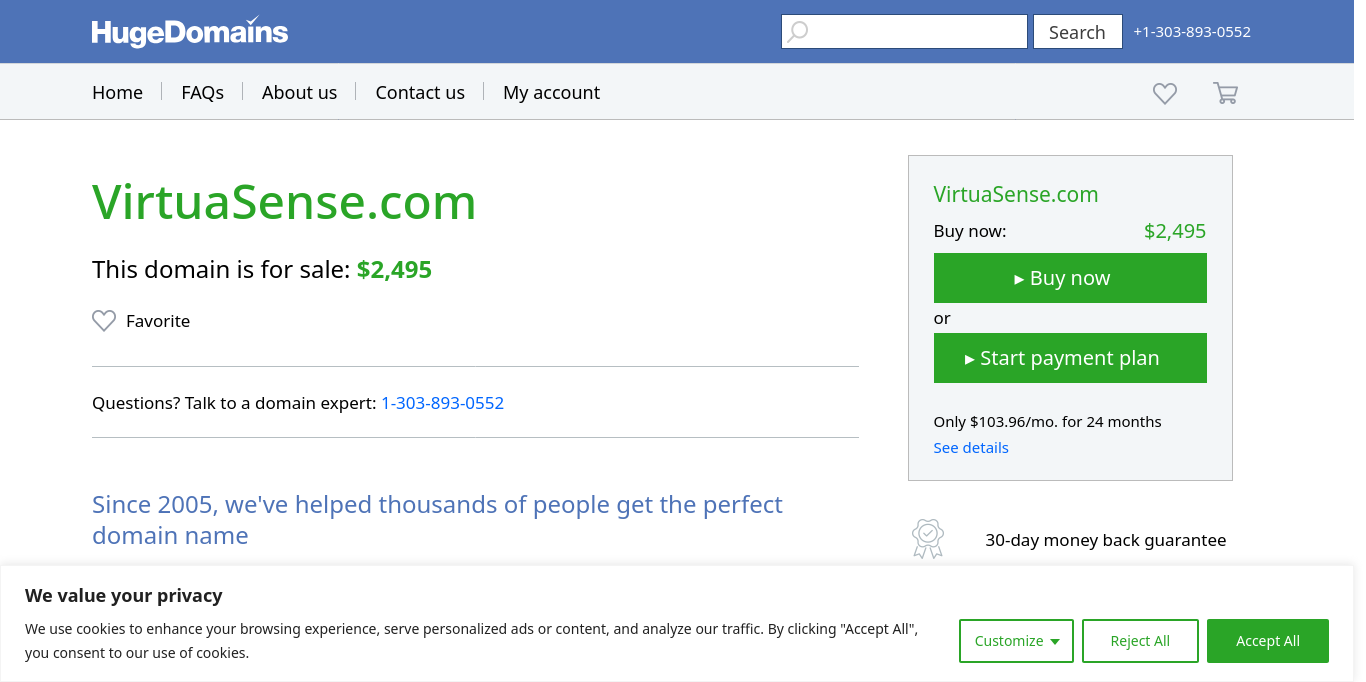The width and height of the screenshot is (1366, 682).
Task: Start payment plan for the domain
Action: tap(1070, 358)
